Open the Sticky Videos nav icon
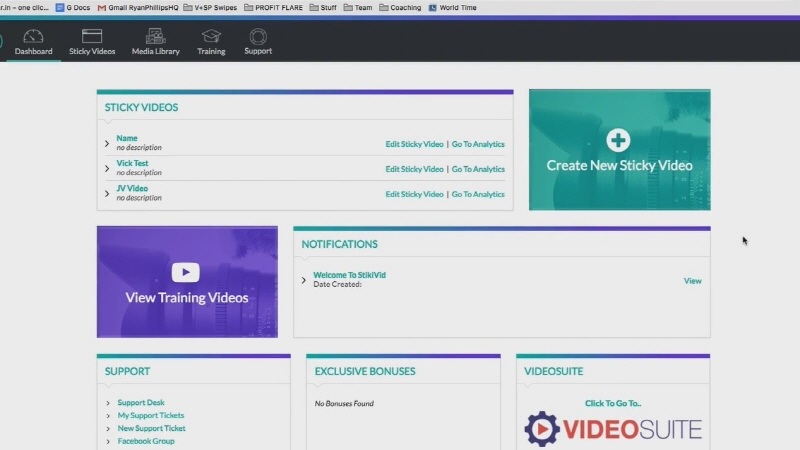The height and width of the screenshot is (450, 800). pos(92,36)
